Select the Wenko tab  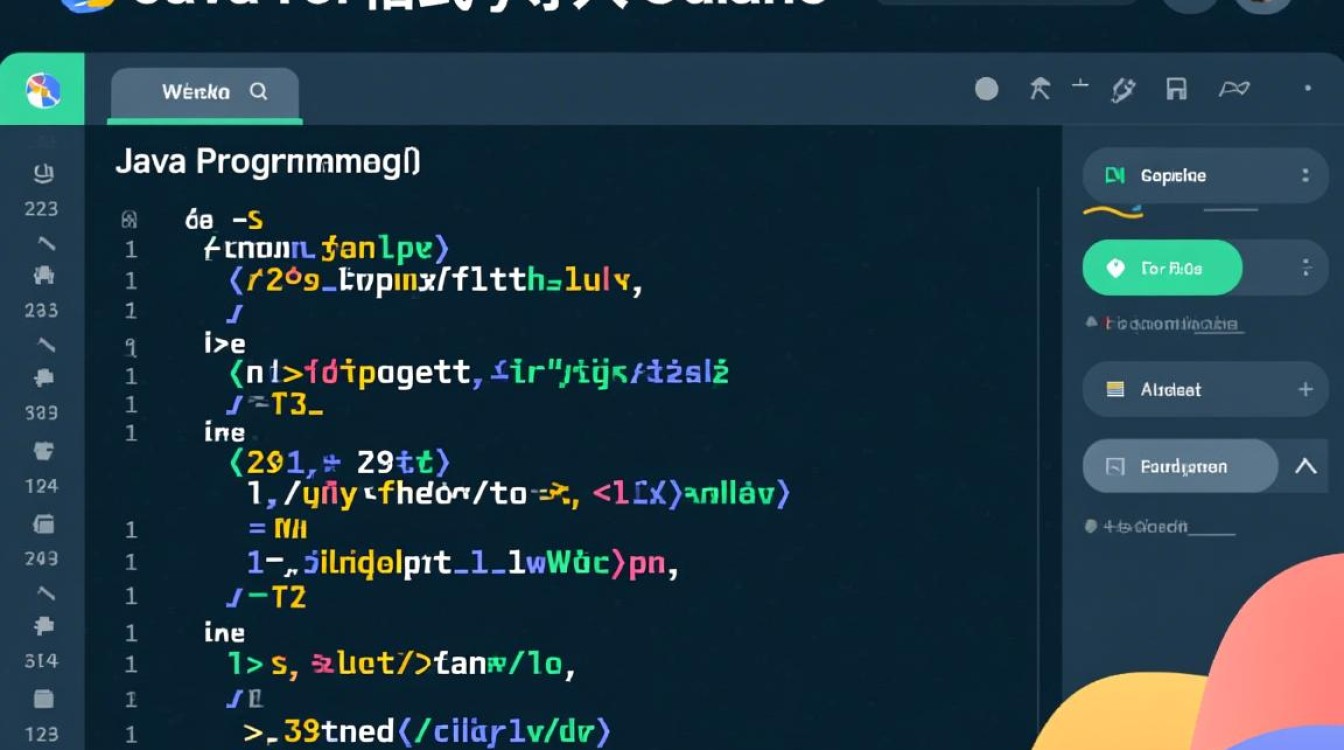pyautogui.click(x=204, y=93)
